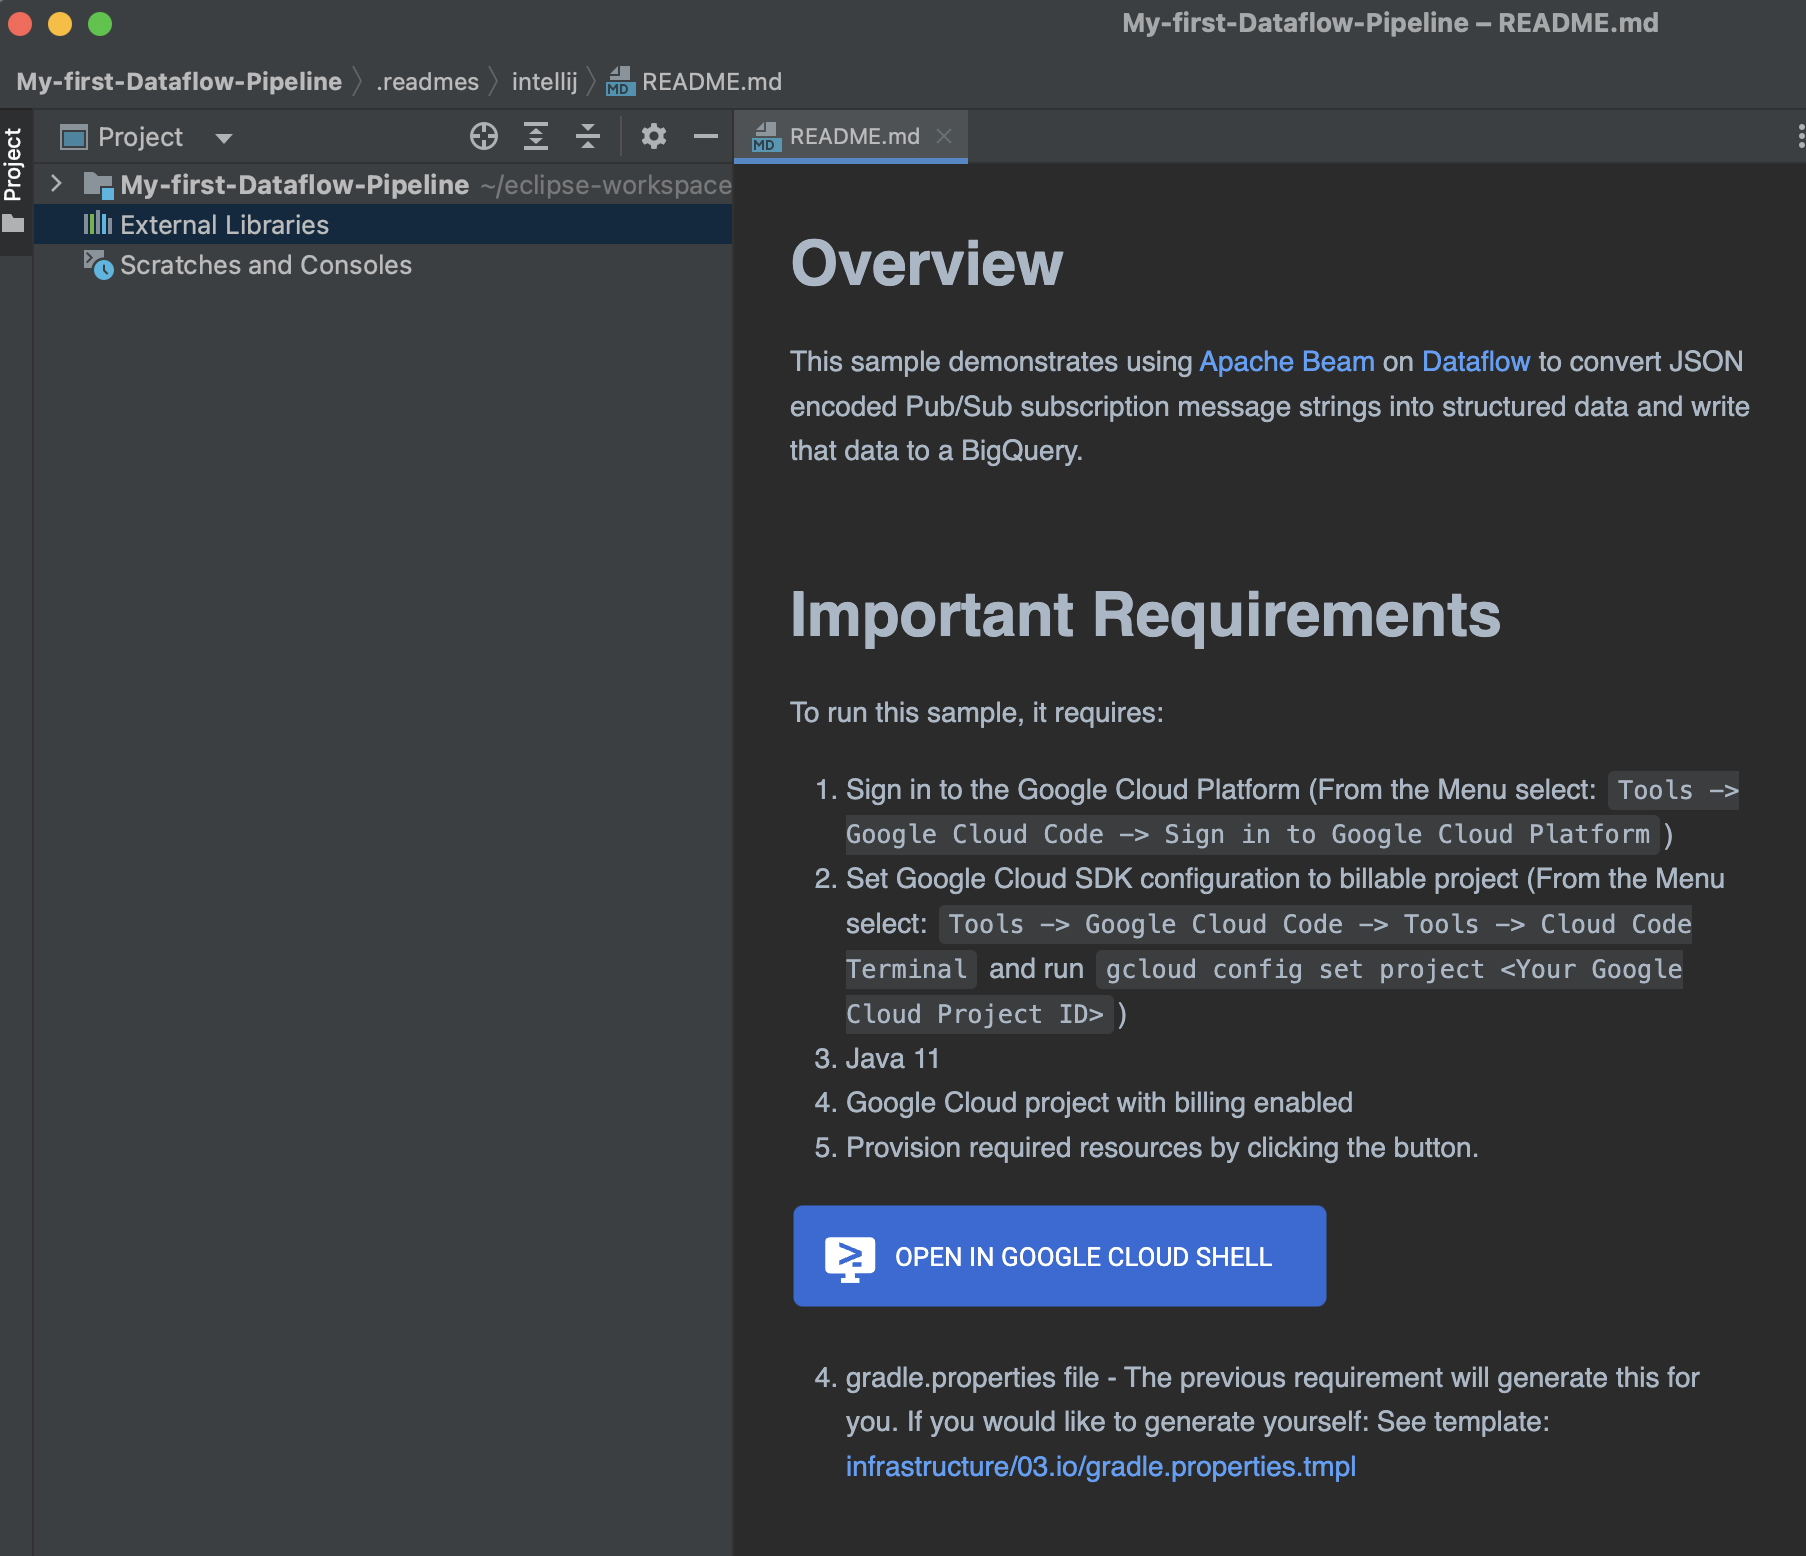
Task: Click the editor tabs more options kebab icon
Action: coord(1800,136)
